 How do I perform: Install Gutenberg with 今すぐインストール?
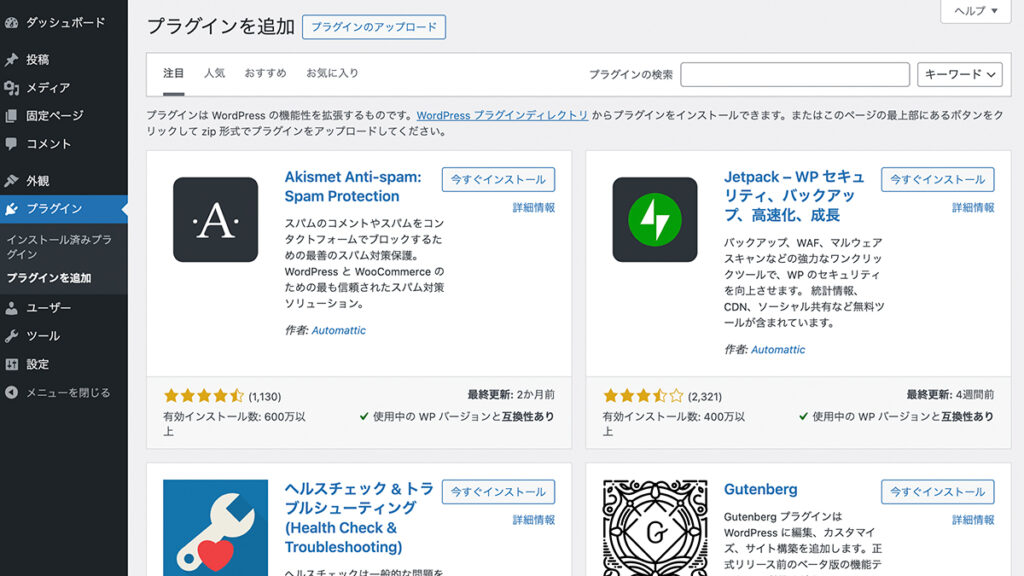(938, 492)
